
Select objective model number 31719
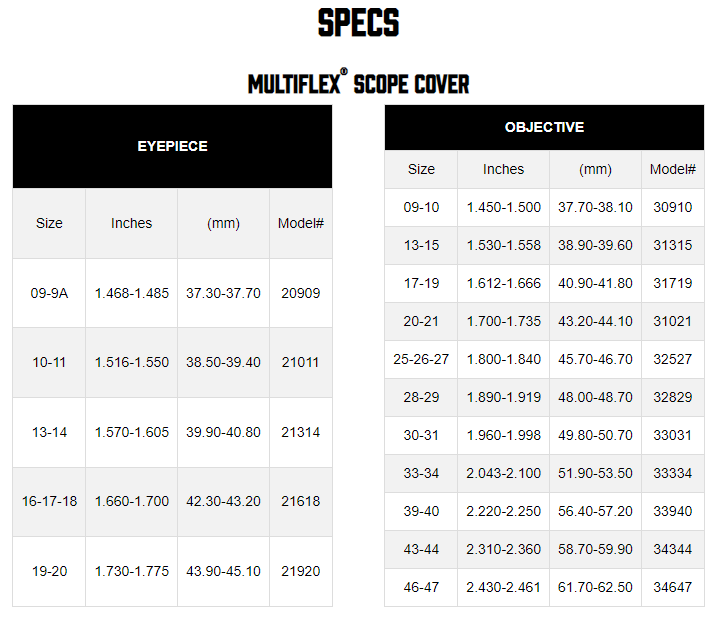point(672,283)
